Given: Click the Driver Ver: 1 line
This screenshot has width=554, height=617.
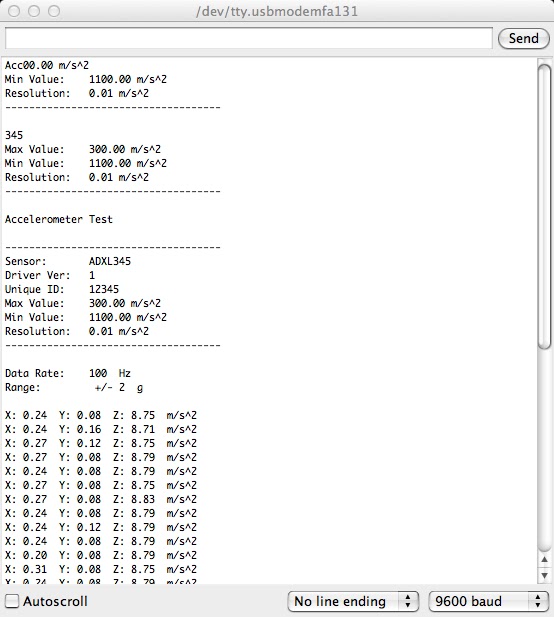Looking at the screenshot, I should click(50, 275).
